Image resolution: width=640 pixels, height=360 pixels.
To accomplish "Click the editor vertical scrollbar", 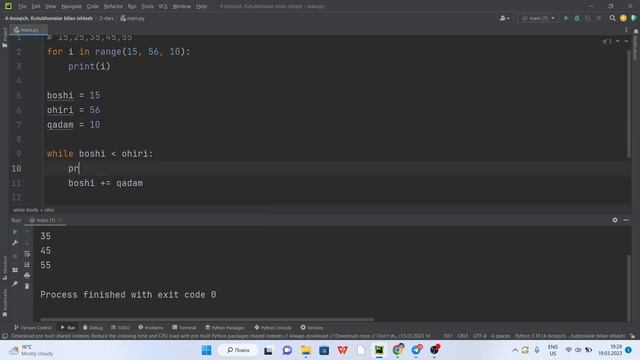I will [x=629, y=104].
